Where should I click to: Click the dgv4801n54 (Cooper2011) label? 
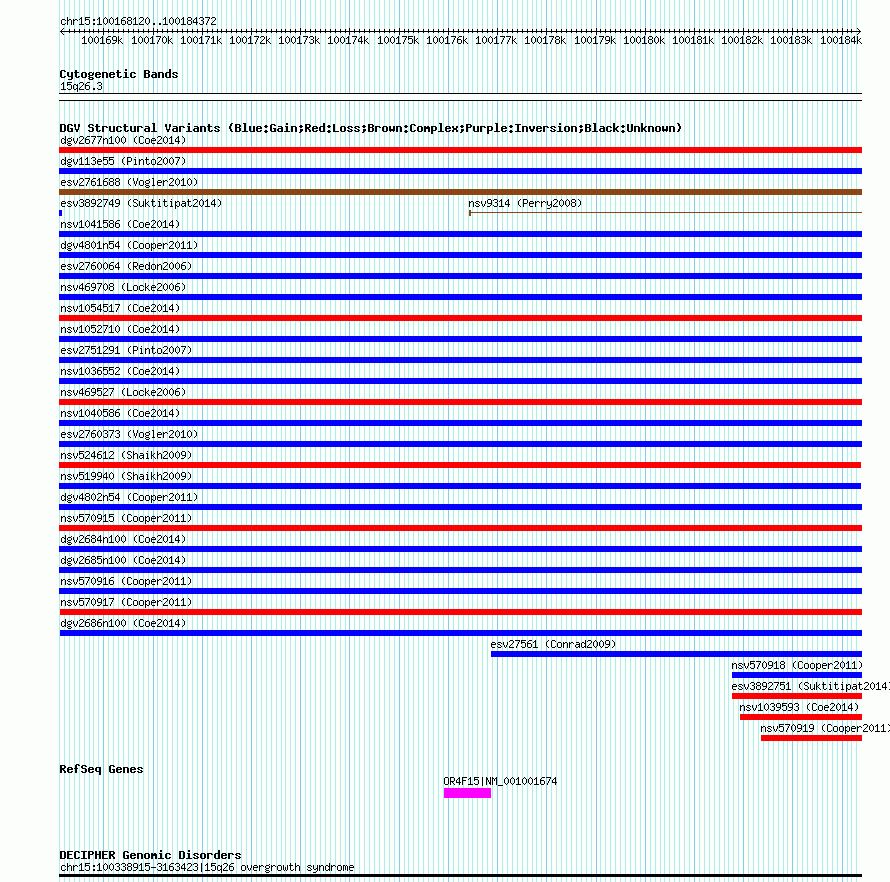[129, 245]
